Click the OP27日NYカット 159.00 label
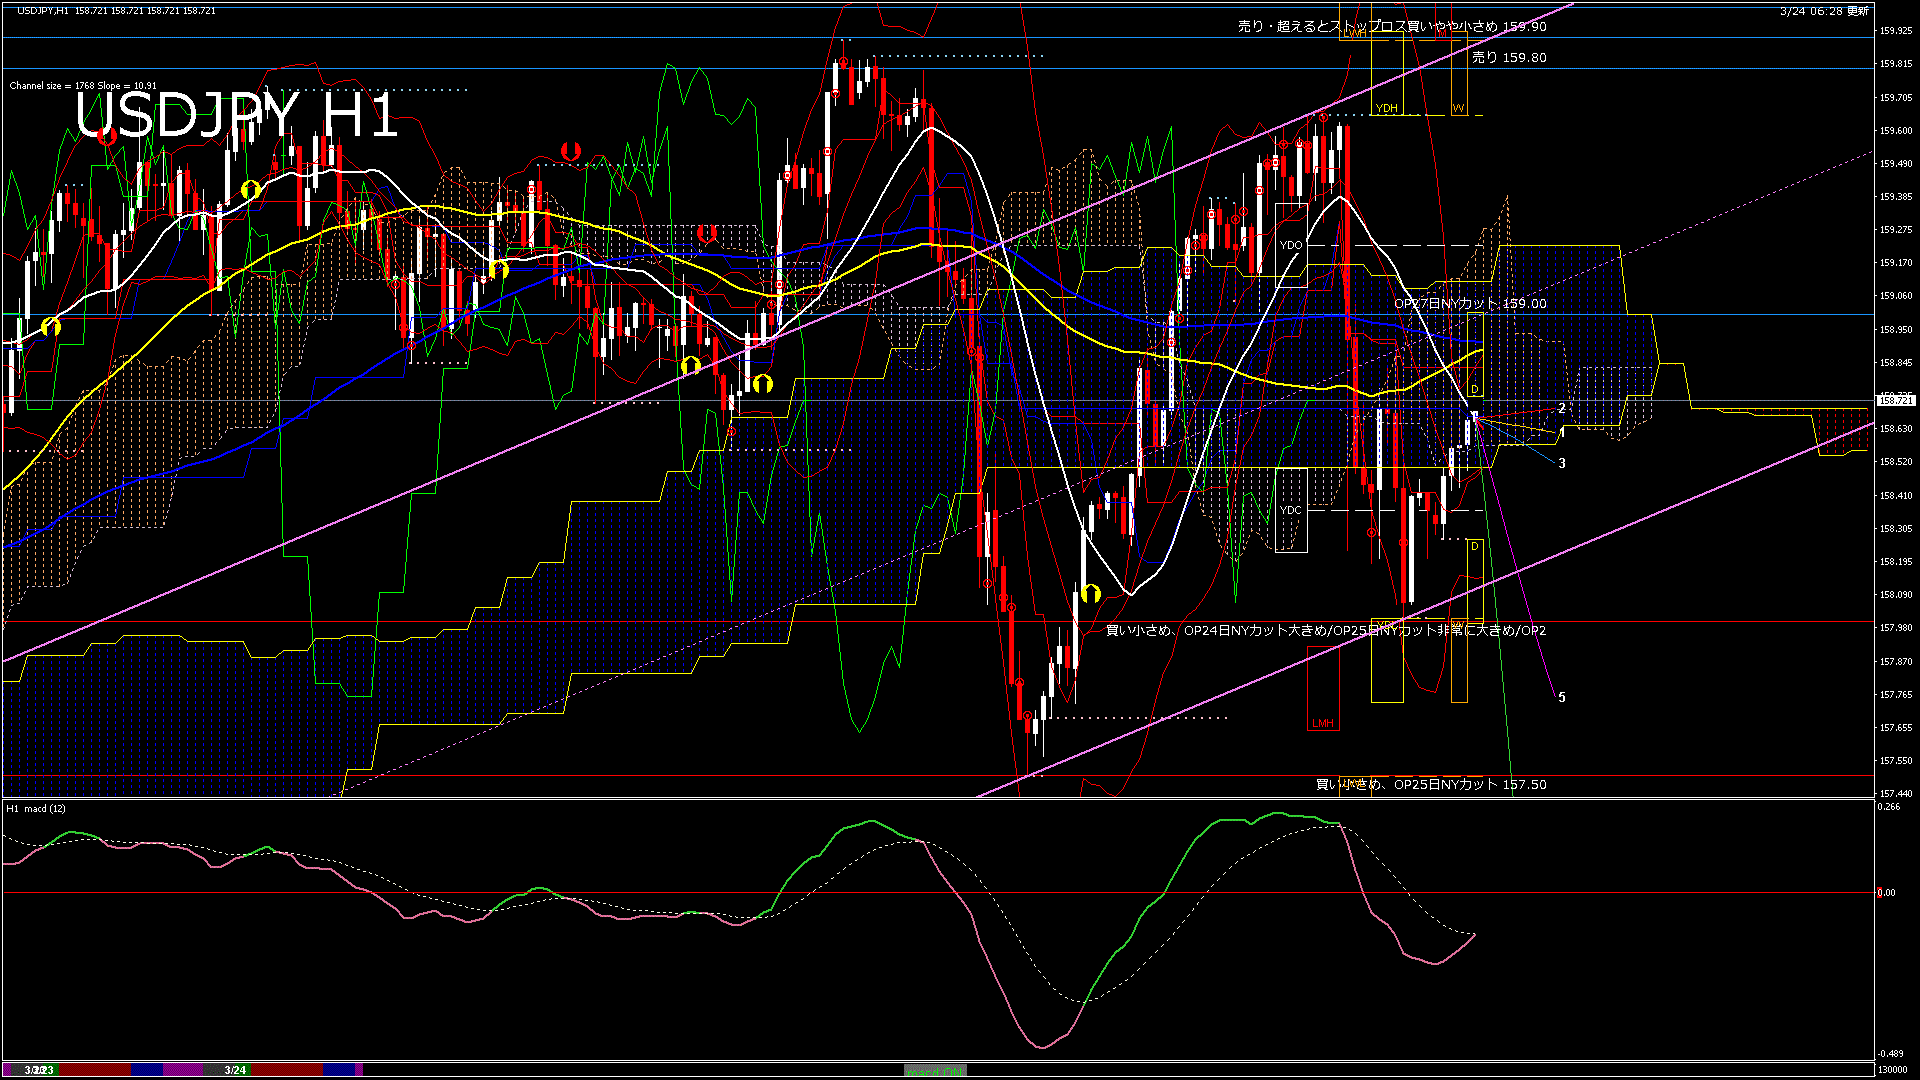The width and height of the screenshot is (1920, 1080). pyautogui.click(x=1470, y=304)
